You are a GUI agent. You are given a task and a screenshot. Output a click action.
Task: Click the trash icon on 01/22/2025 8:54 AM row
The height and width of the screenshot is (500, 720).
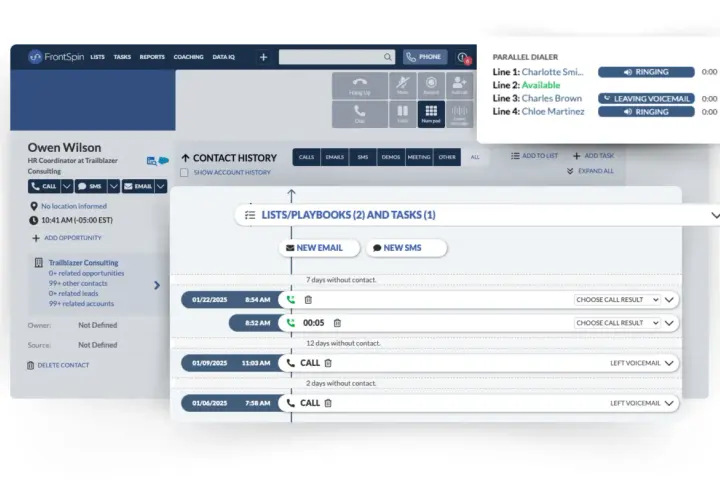click(x=308, y=300)
